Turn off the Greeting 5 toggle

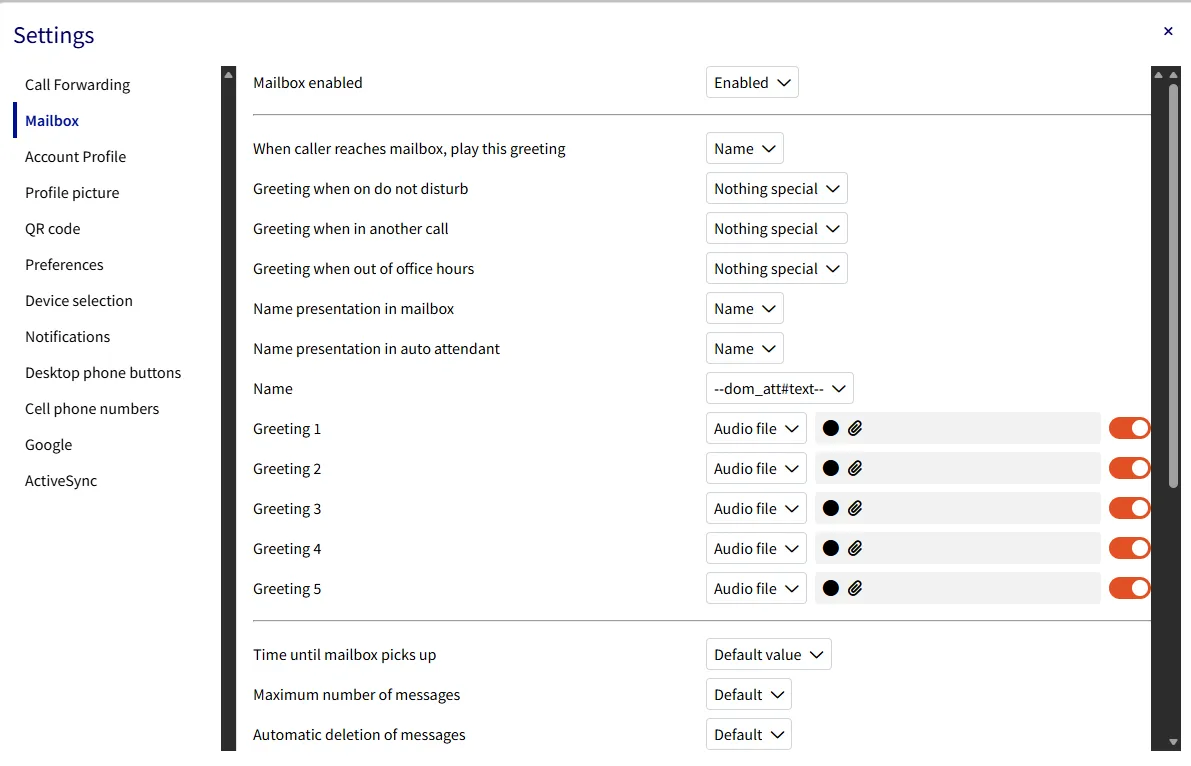click(1129, 588)
